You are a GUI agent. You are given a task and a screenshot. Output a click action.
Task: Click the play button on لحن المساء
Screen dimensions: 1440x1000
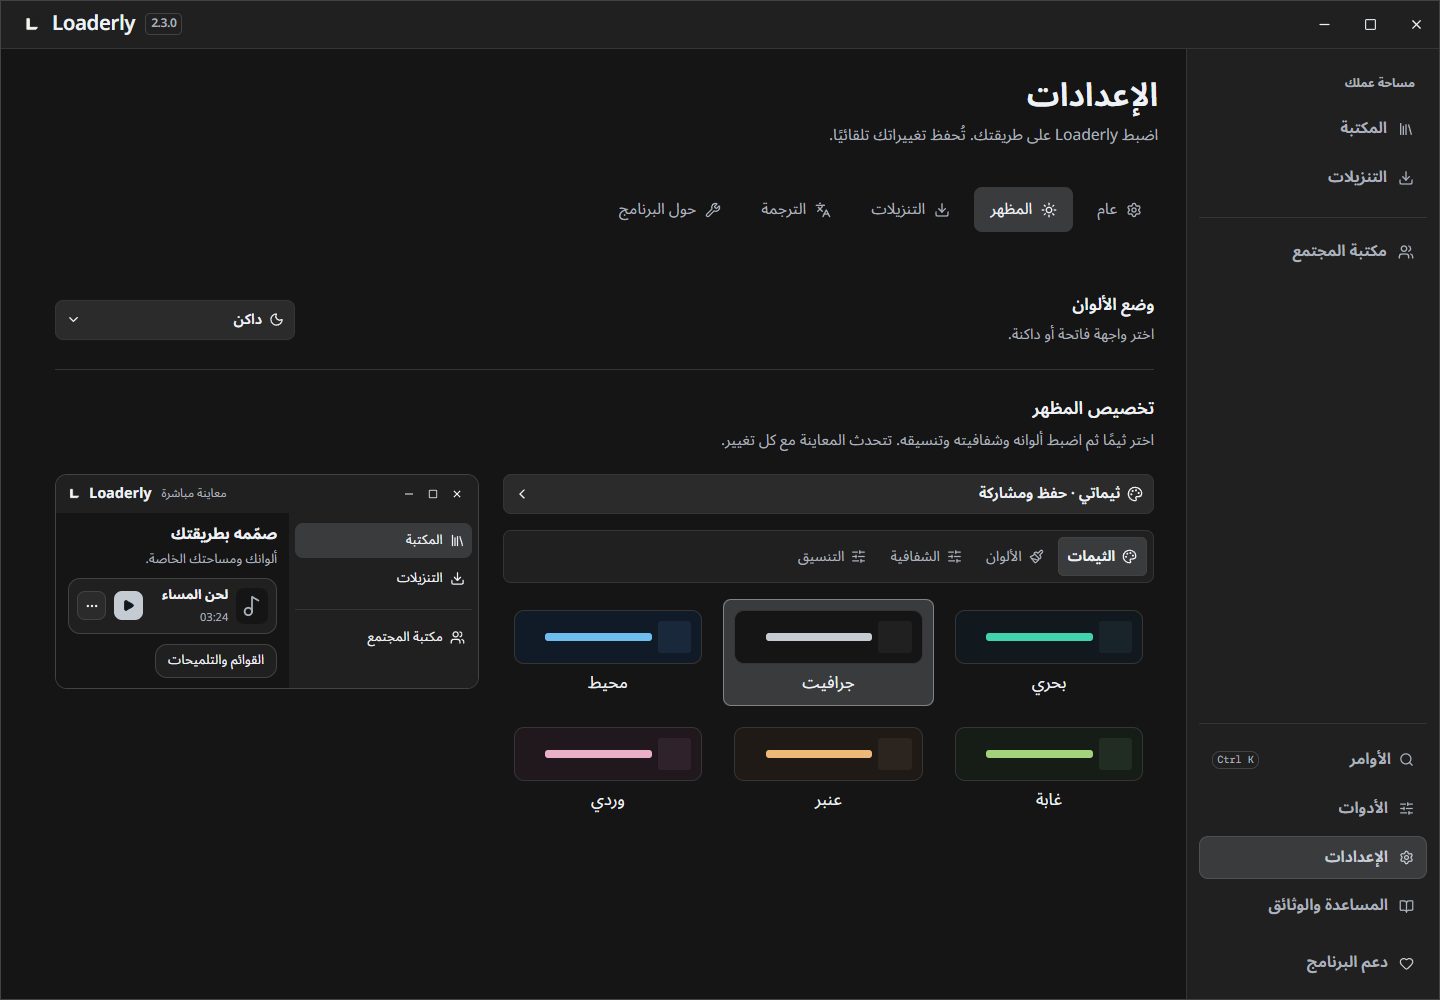[128, 606]
